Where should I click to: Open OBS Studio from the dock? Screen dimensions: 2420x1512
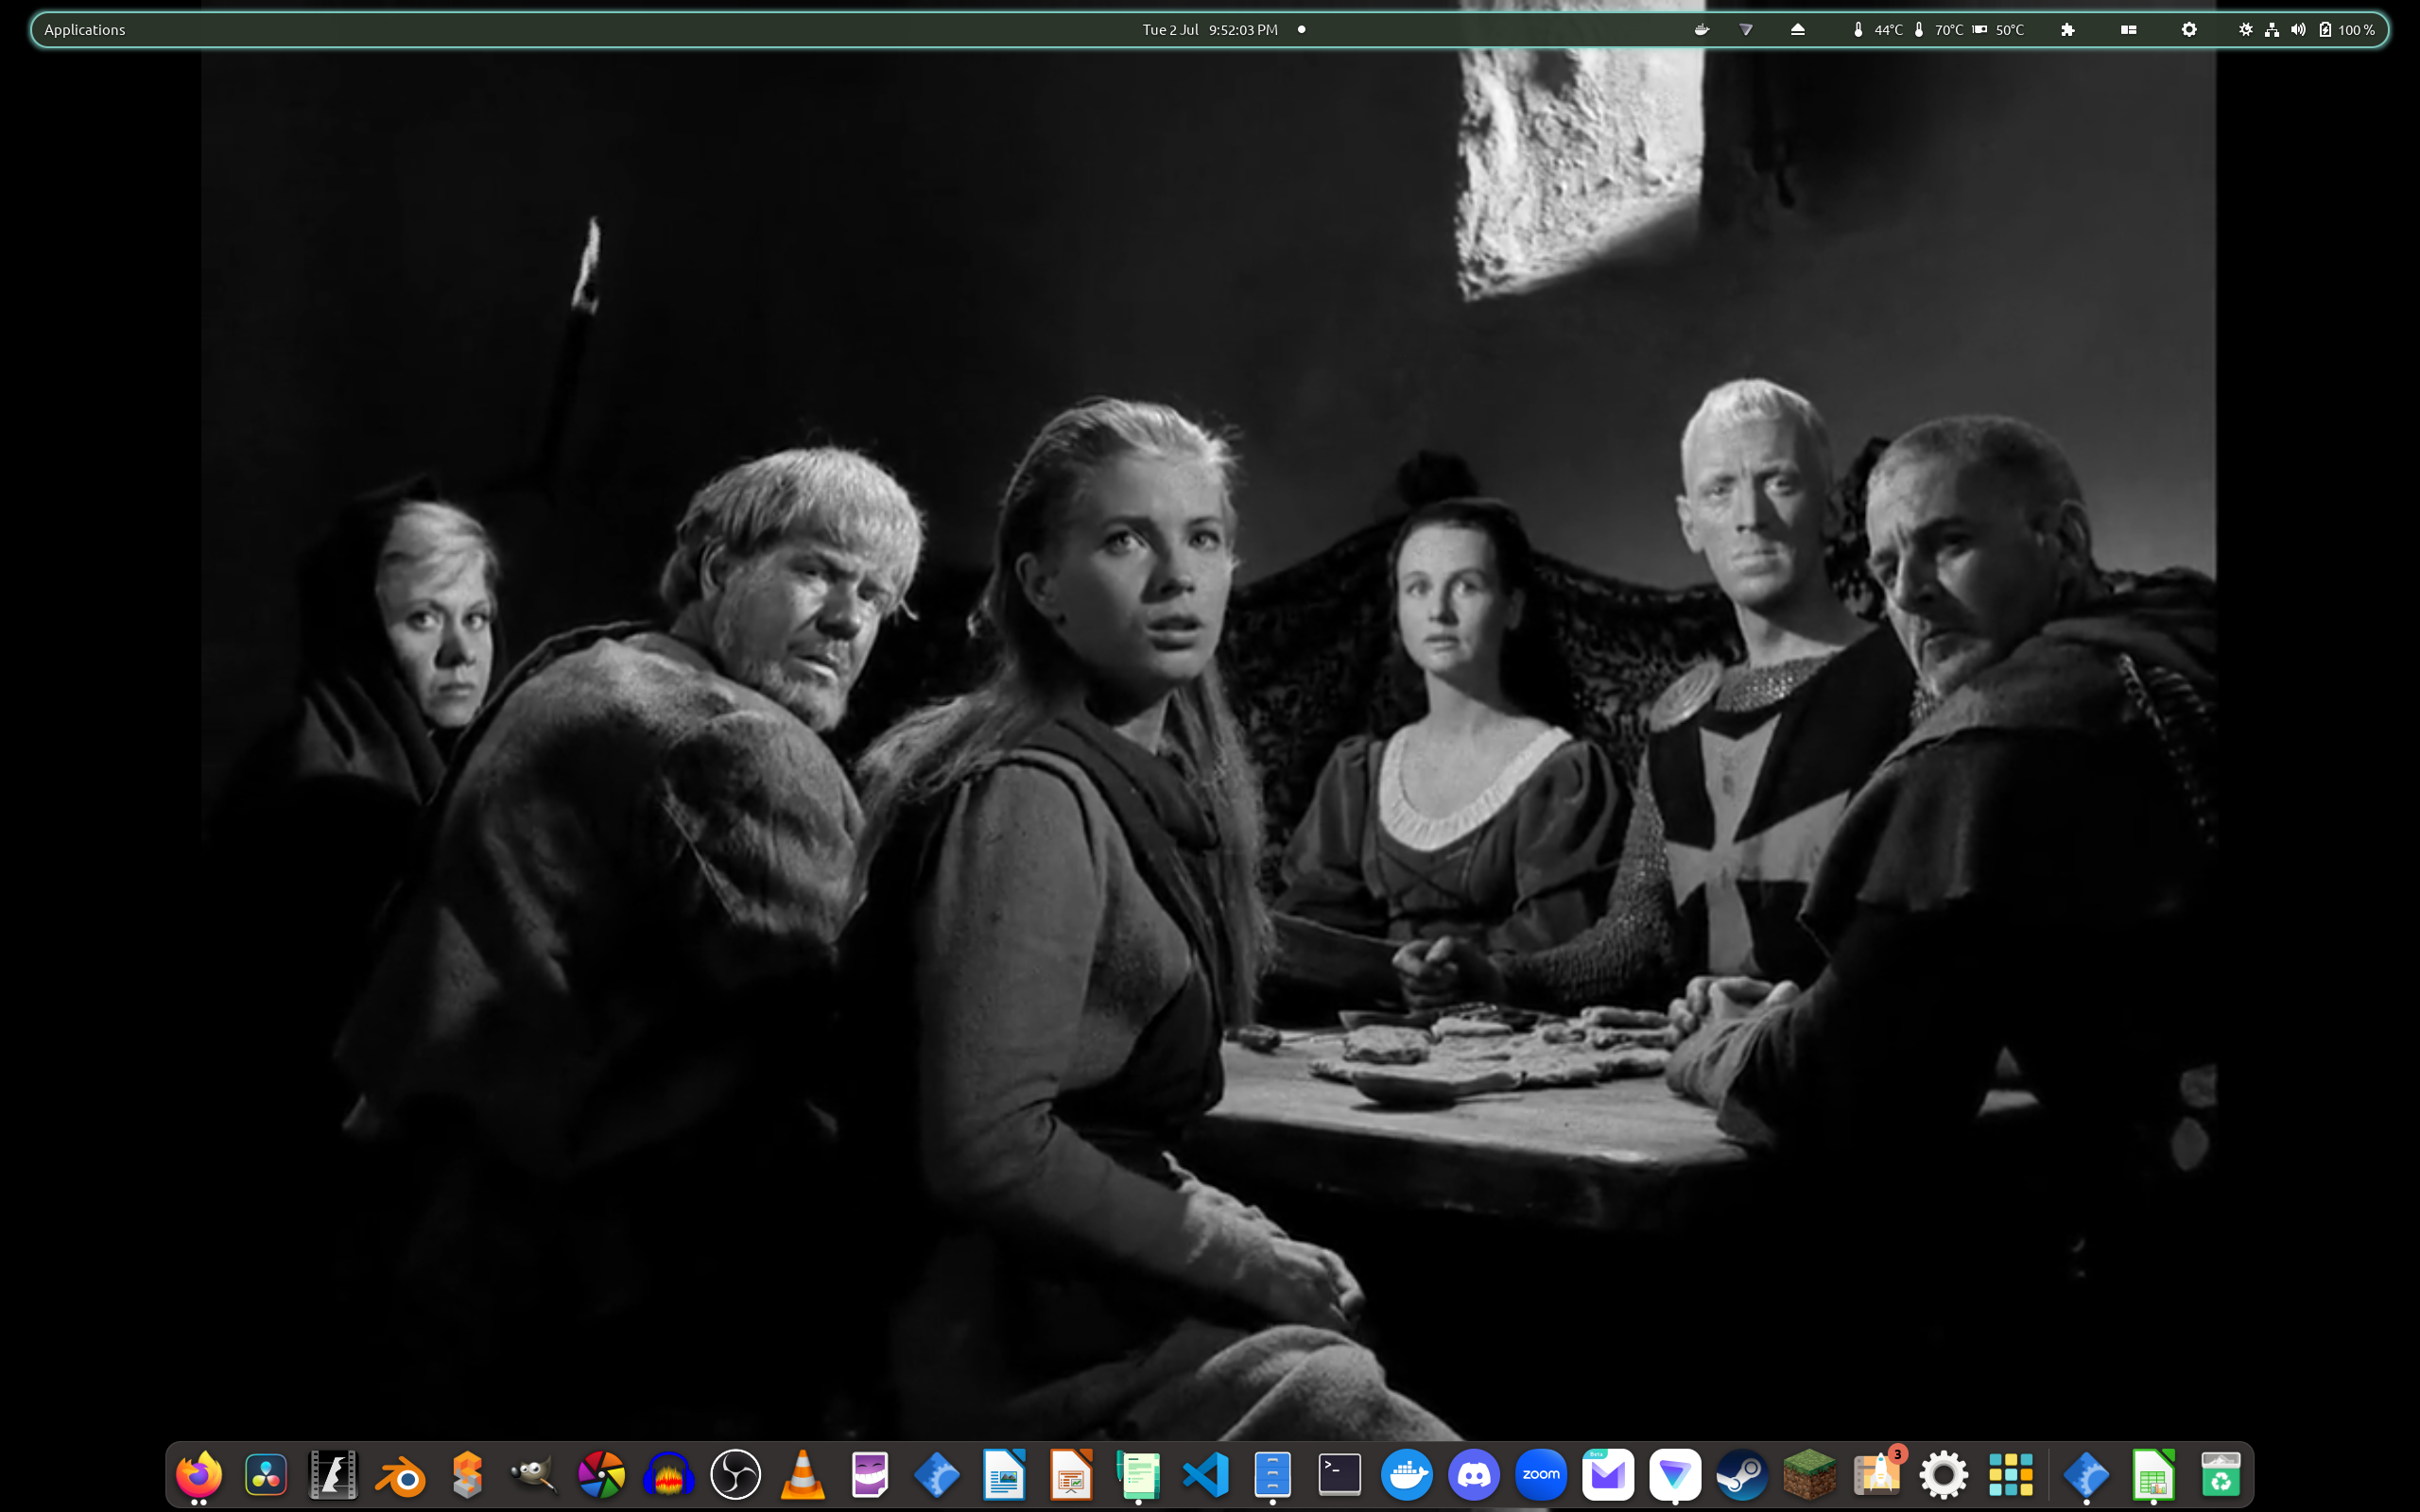735,1474
